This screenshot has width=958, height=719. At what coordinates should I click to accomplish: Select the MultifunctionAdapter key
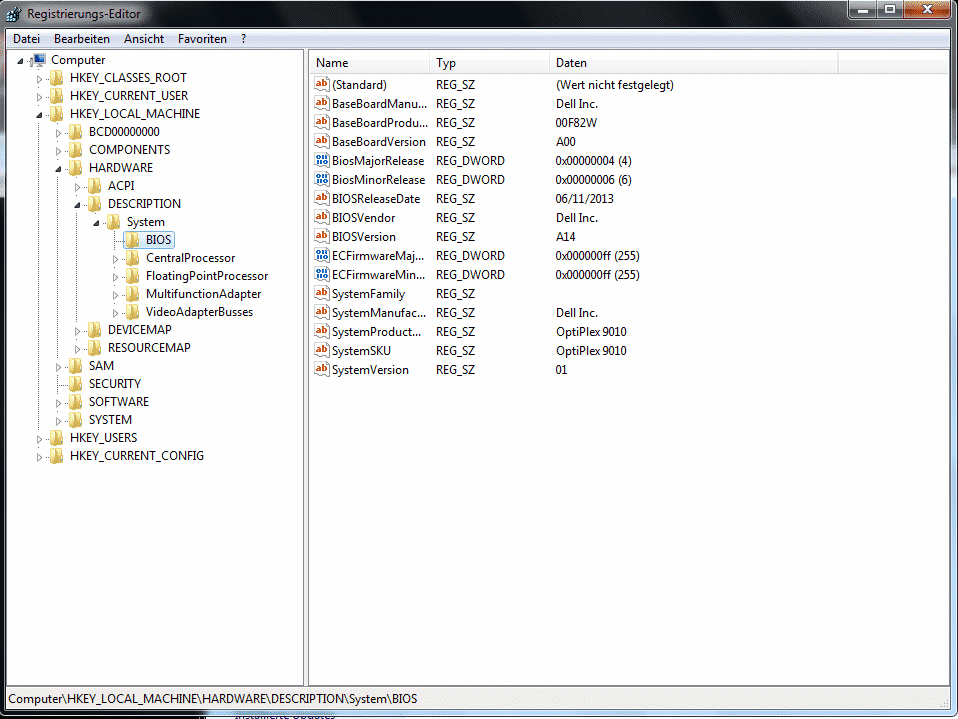(x=203, y=294)
